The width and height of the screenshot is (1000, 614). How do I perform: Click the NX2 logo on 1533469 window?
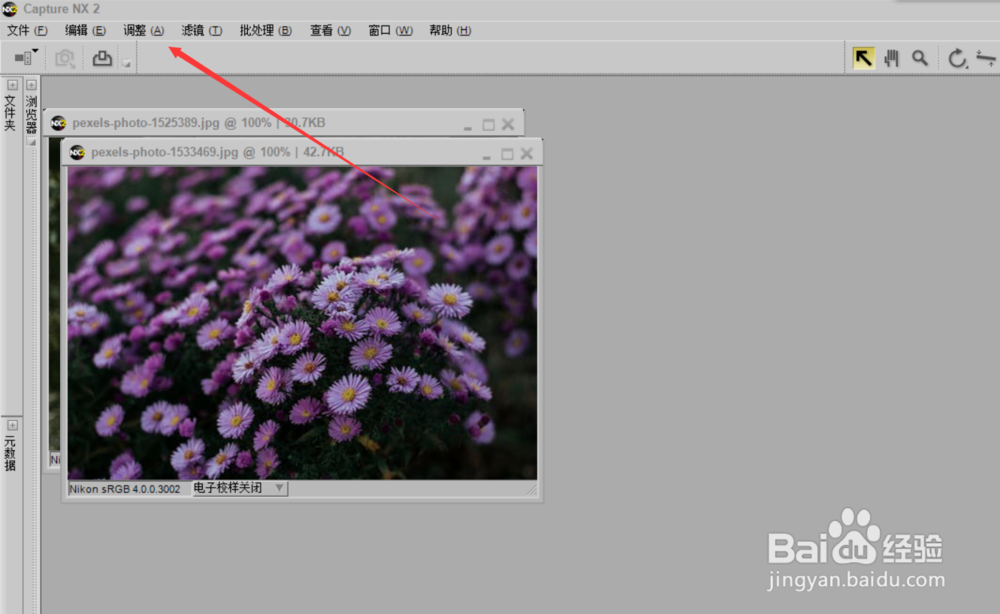tap(77, 152)
